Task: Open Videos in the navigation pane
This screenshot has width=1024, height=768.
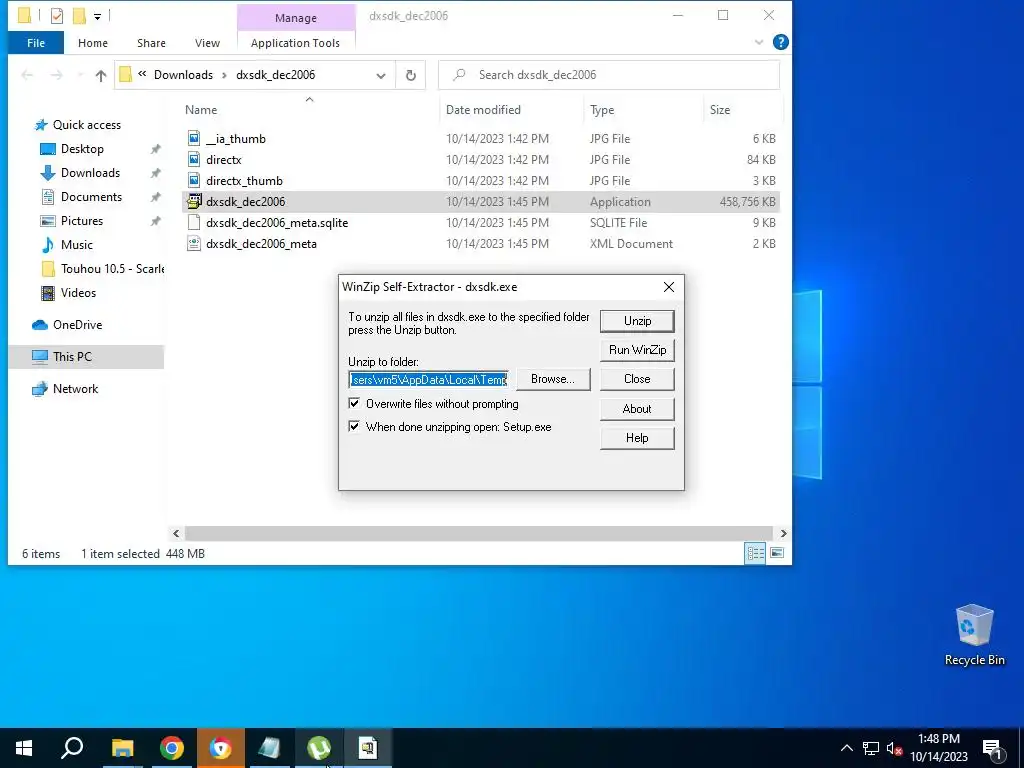Action: point(78,293)
